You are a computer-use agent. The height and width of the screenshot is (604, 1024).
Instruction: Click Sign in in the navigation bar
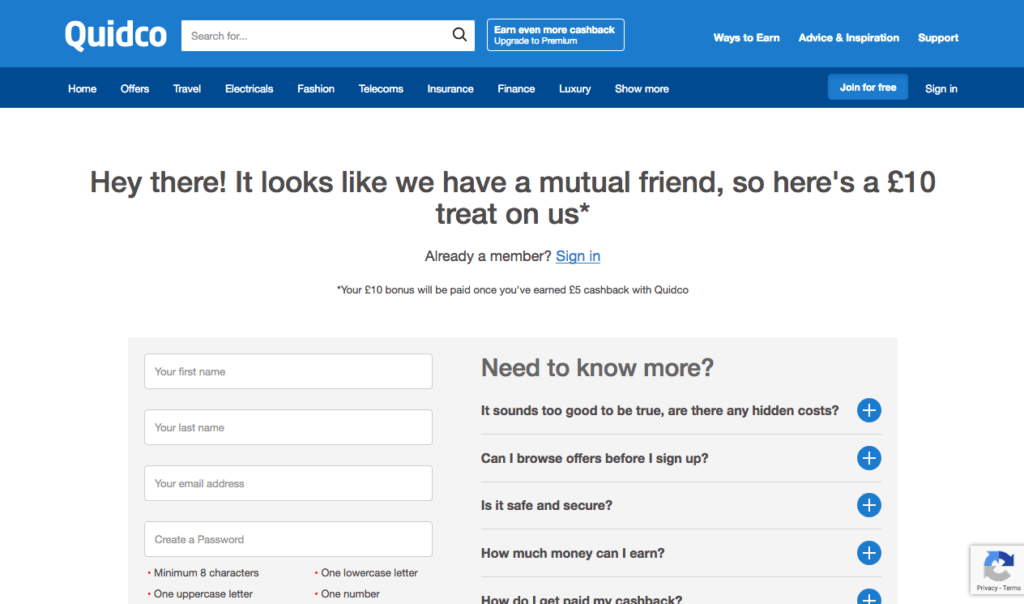(941, 89)
